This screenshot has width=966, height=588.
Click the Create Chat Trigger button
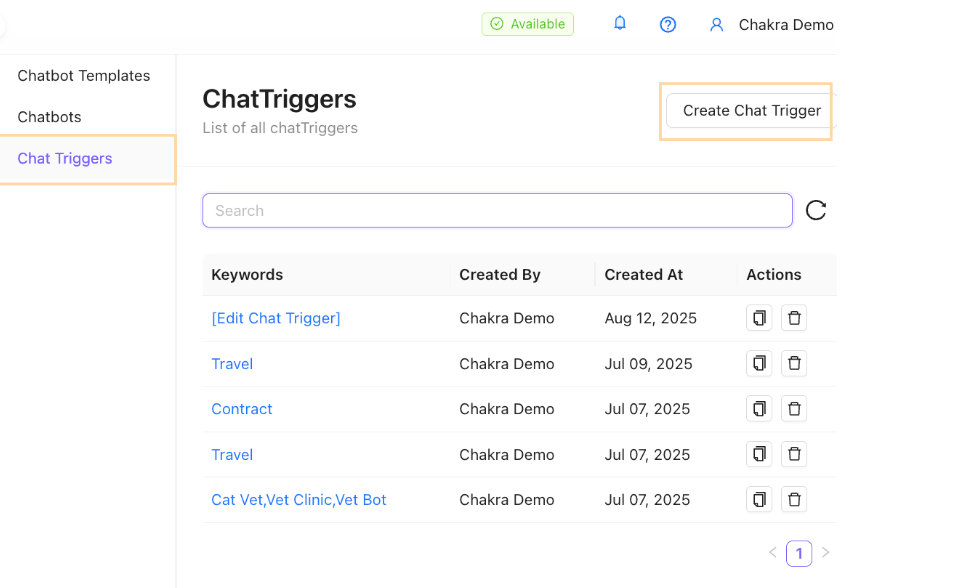[748, 110]
